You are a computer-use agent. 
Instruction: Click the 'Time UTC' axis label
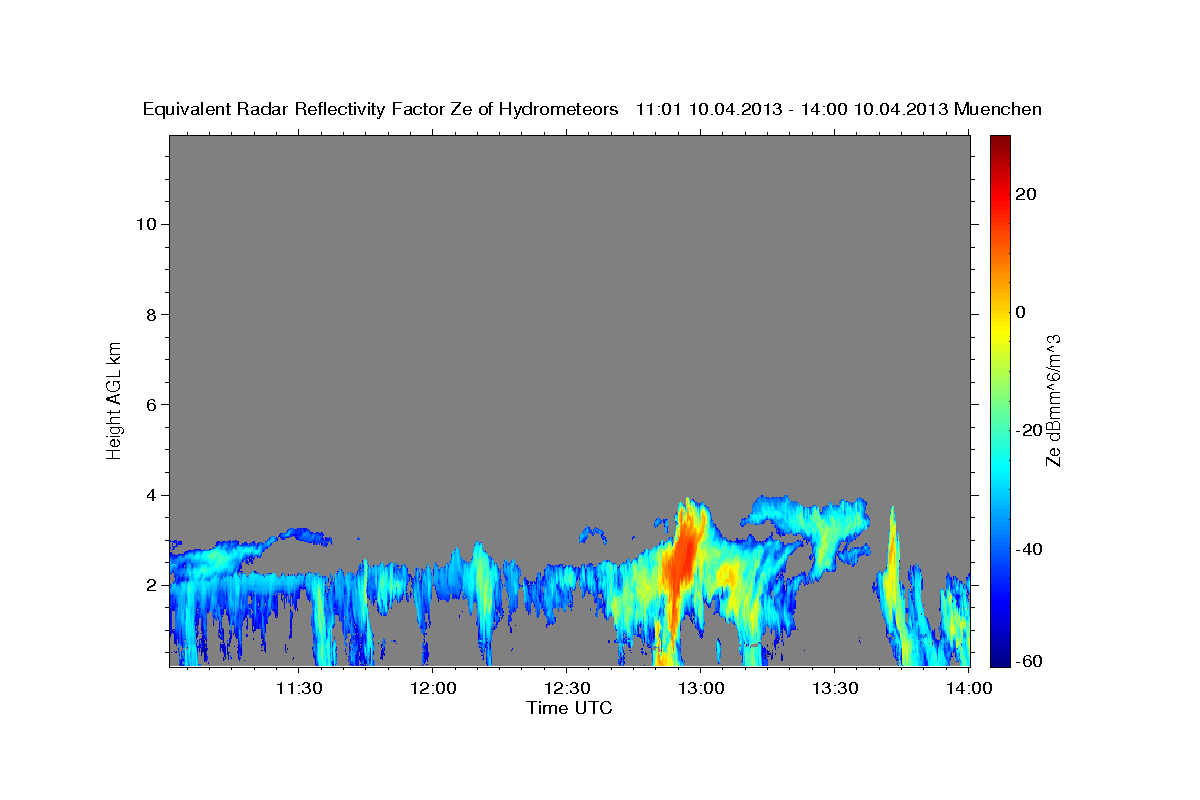(x=569, y=708)
